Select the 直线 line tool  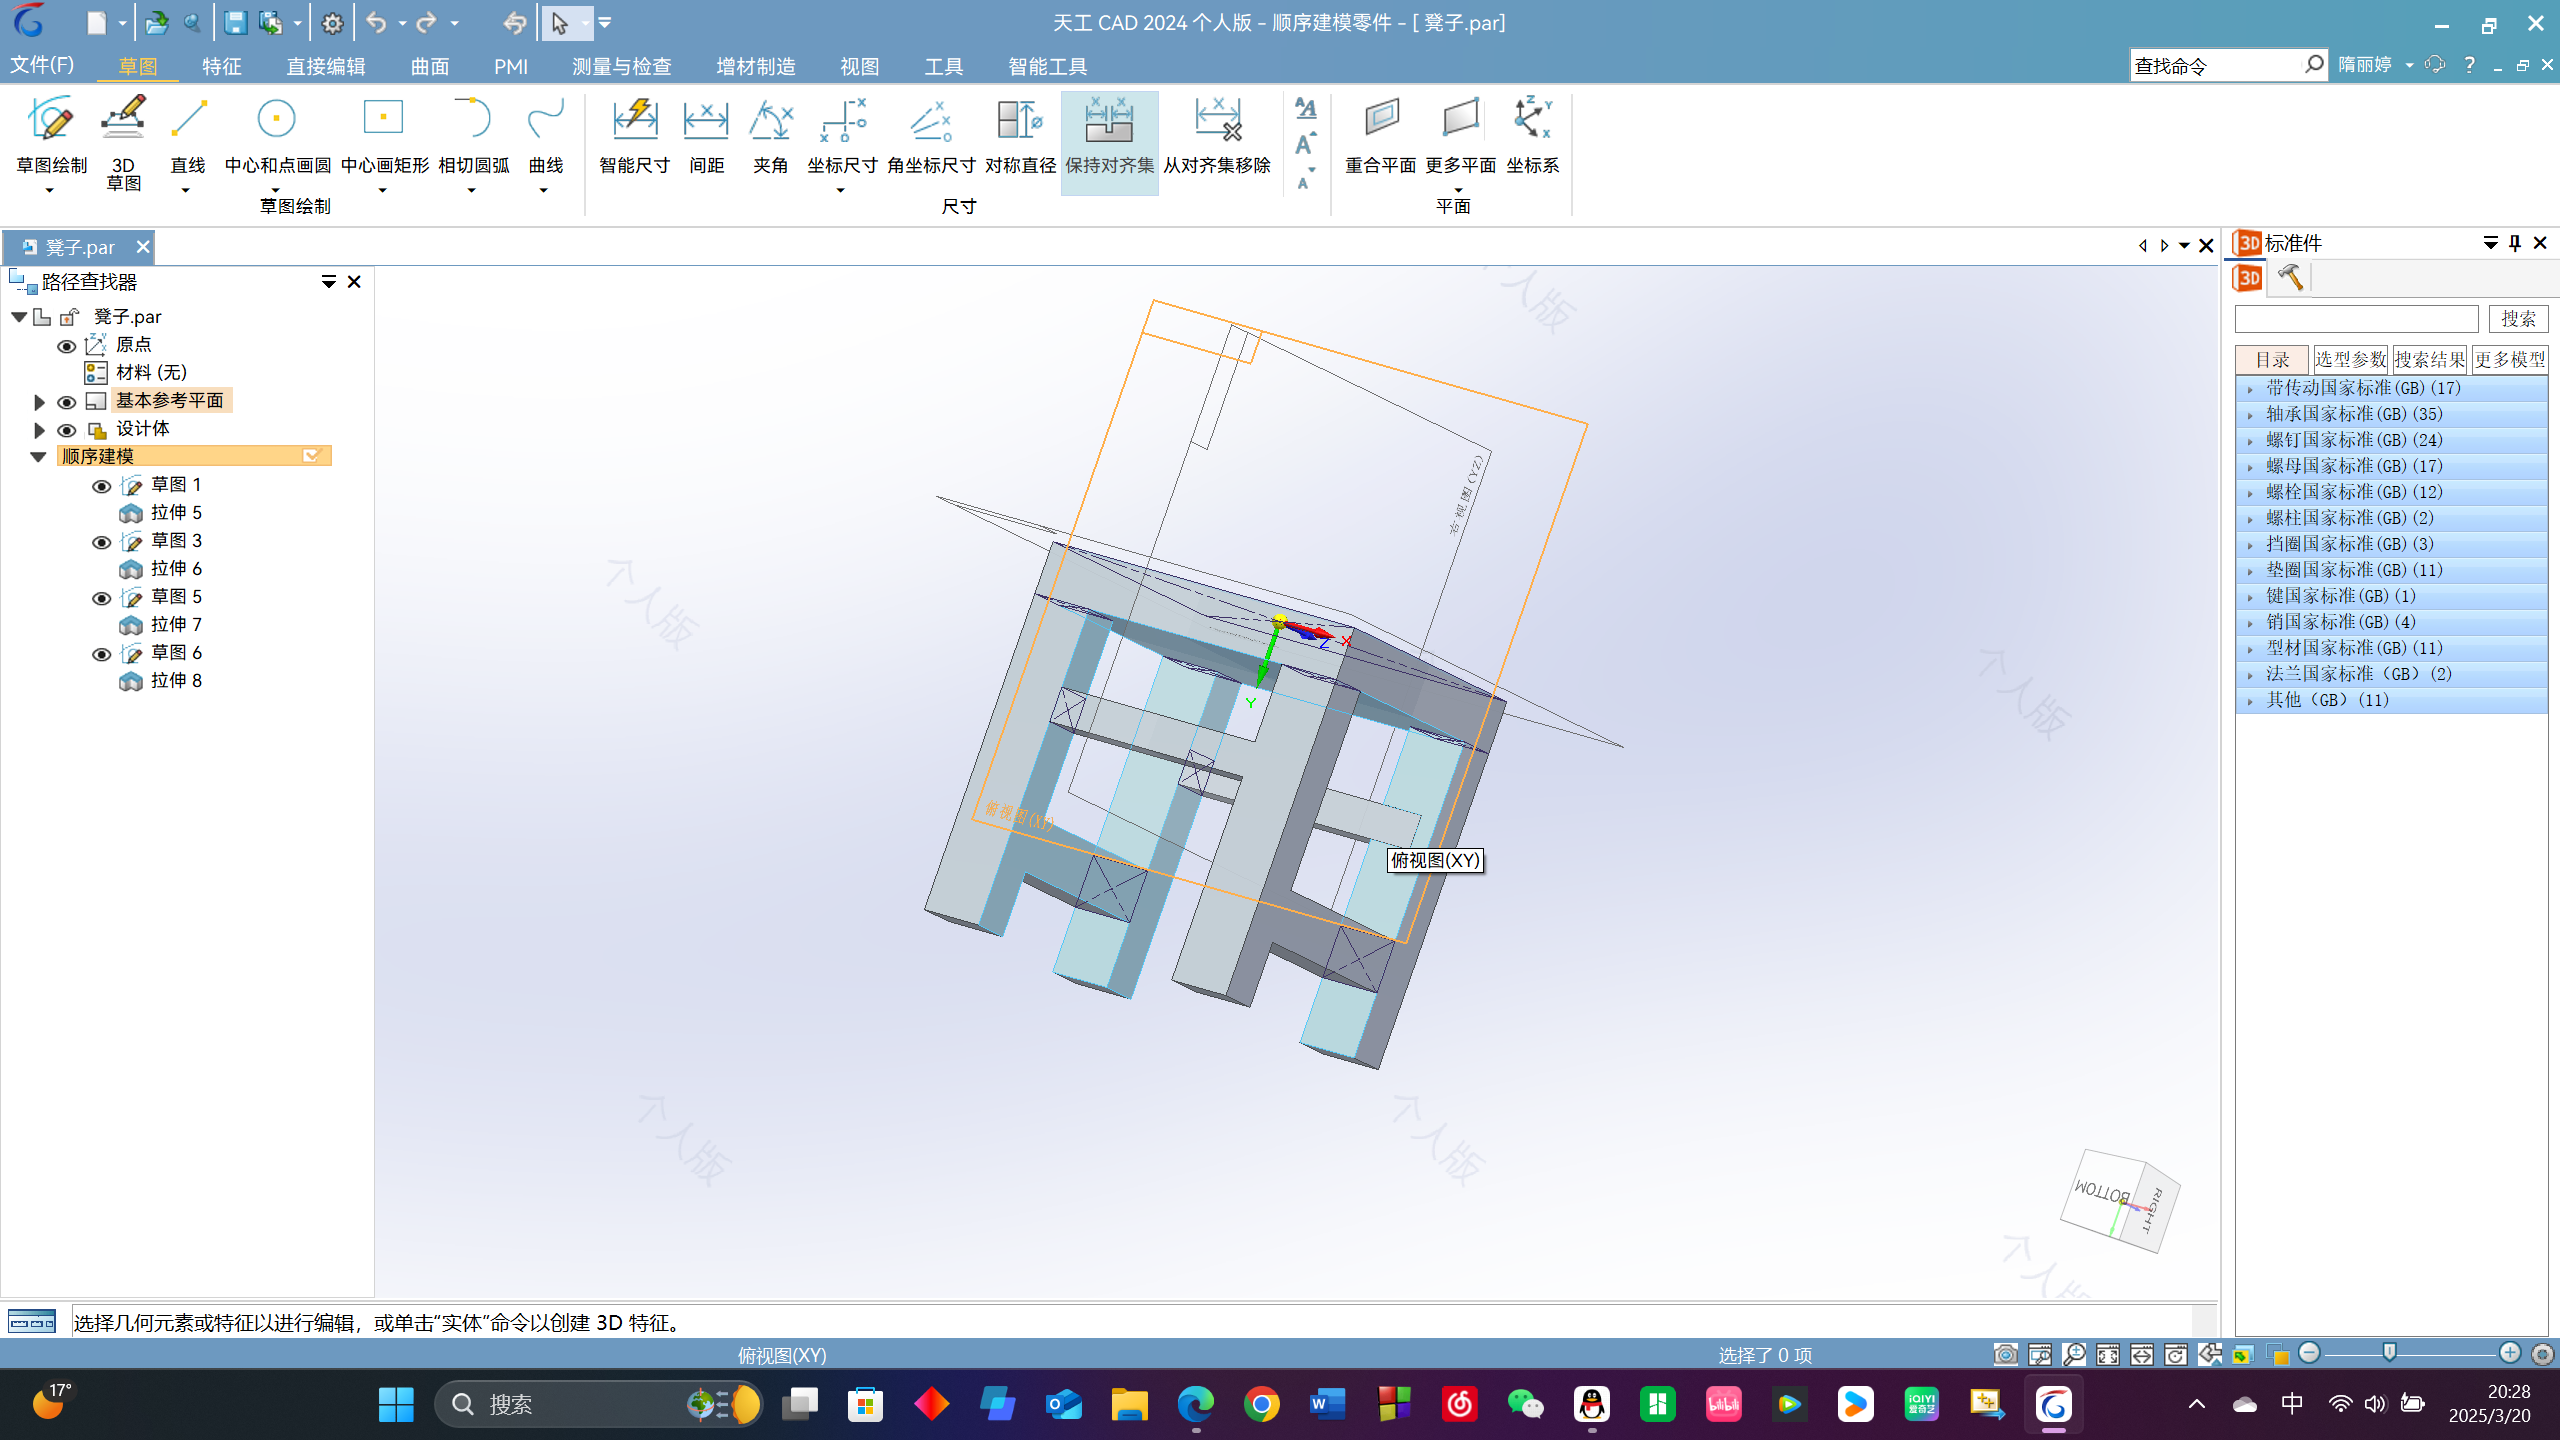click(x=187, y=135)
